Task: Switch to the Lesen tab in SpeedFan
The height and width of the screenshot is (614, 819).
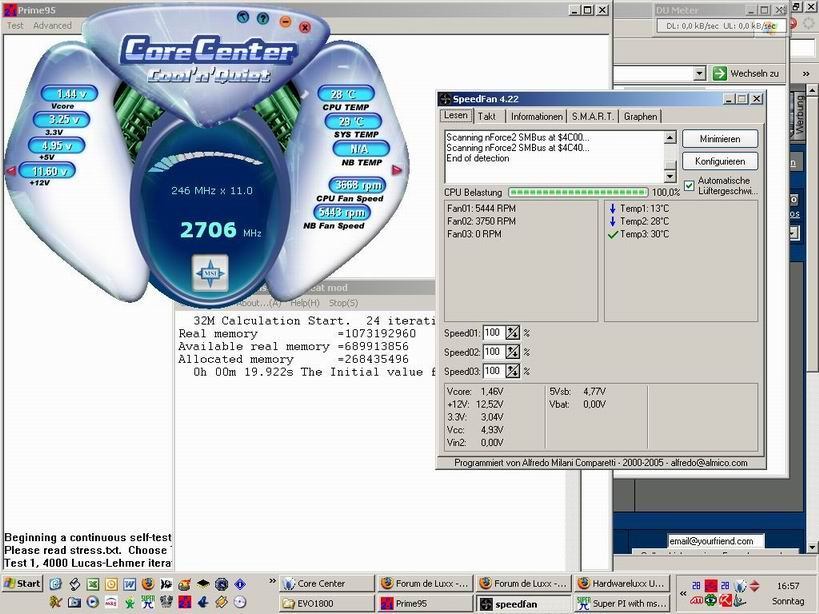Action: coord(456,115)
